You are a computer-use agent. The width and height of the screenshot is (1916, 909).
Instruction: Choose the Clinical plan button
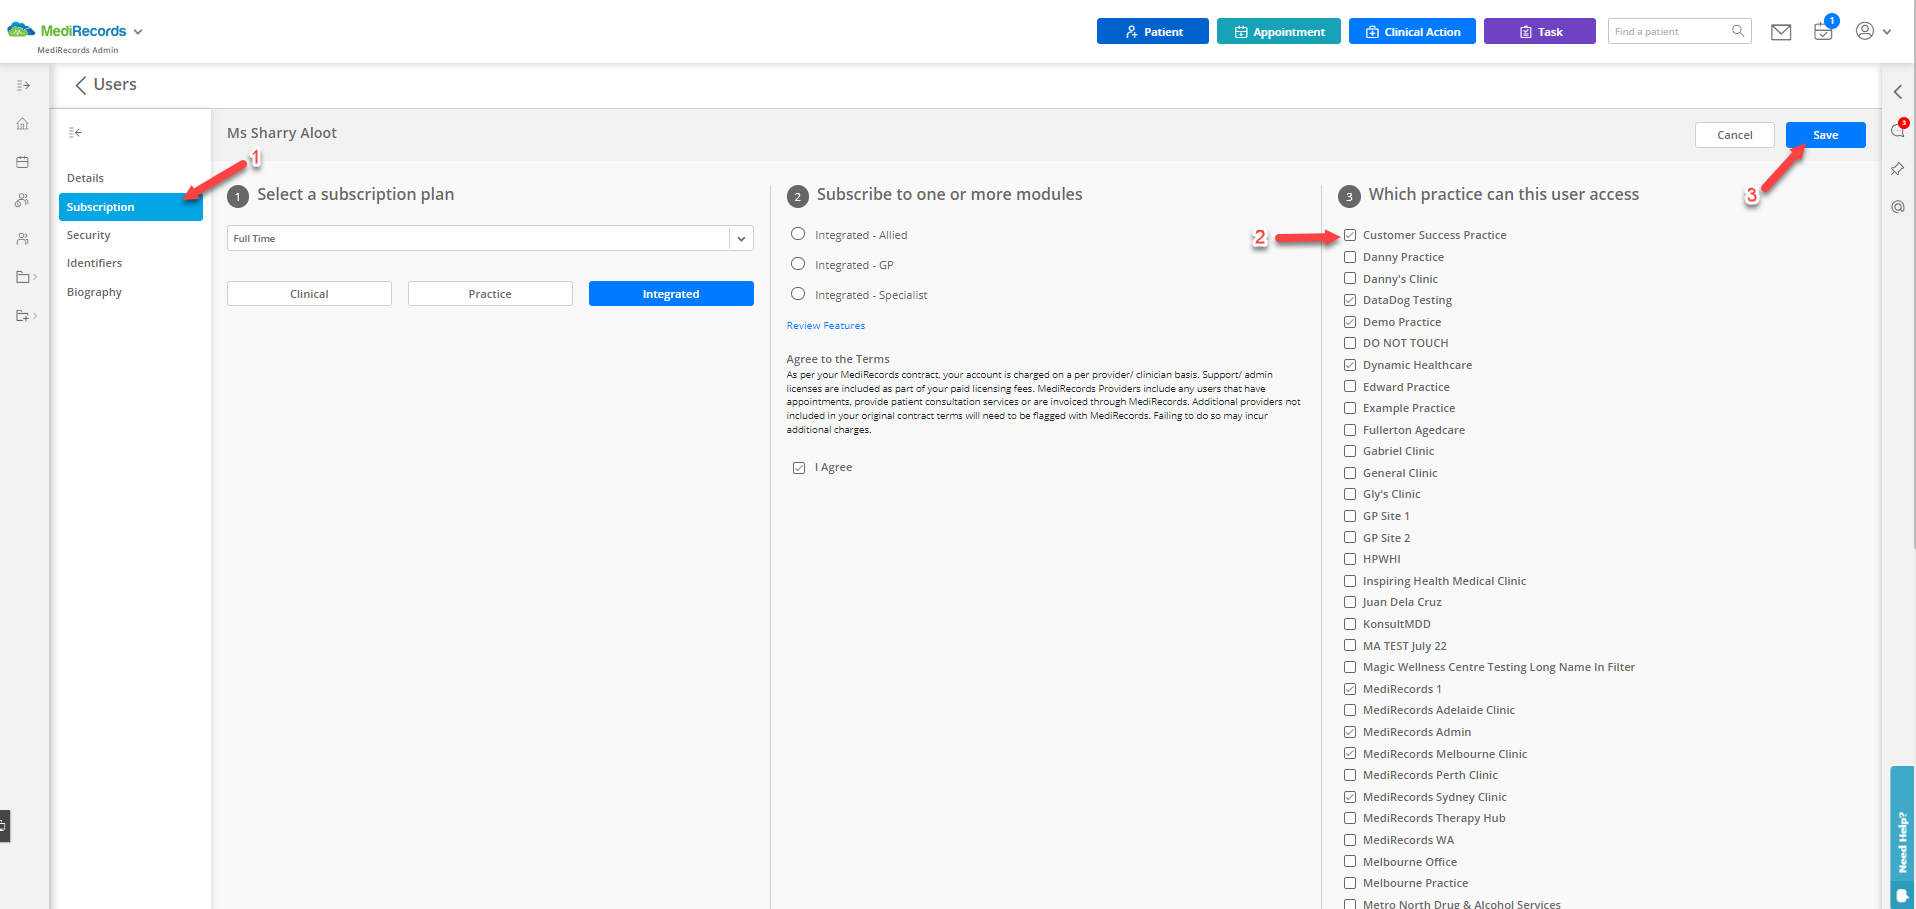click(309, 294)
